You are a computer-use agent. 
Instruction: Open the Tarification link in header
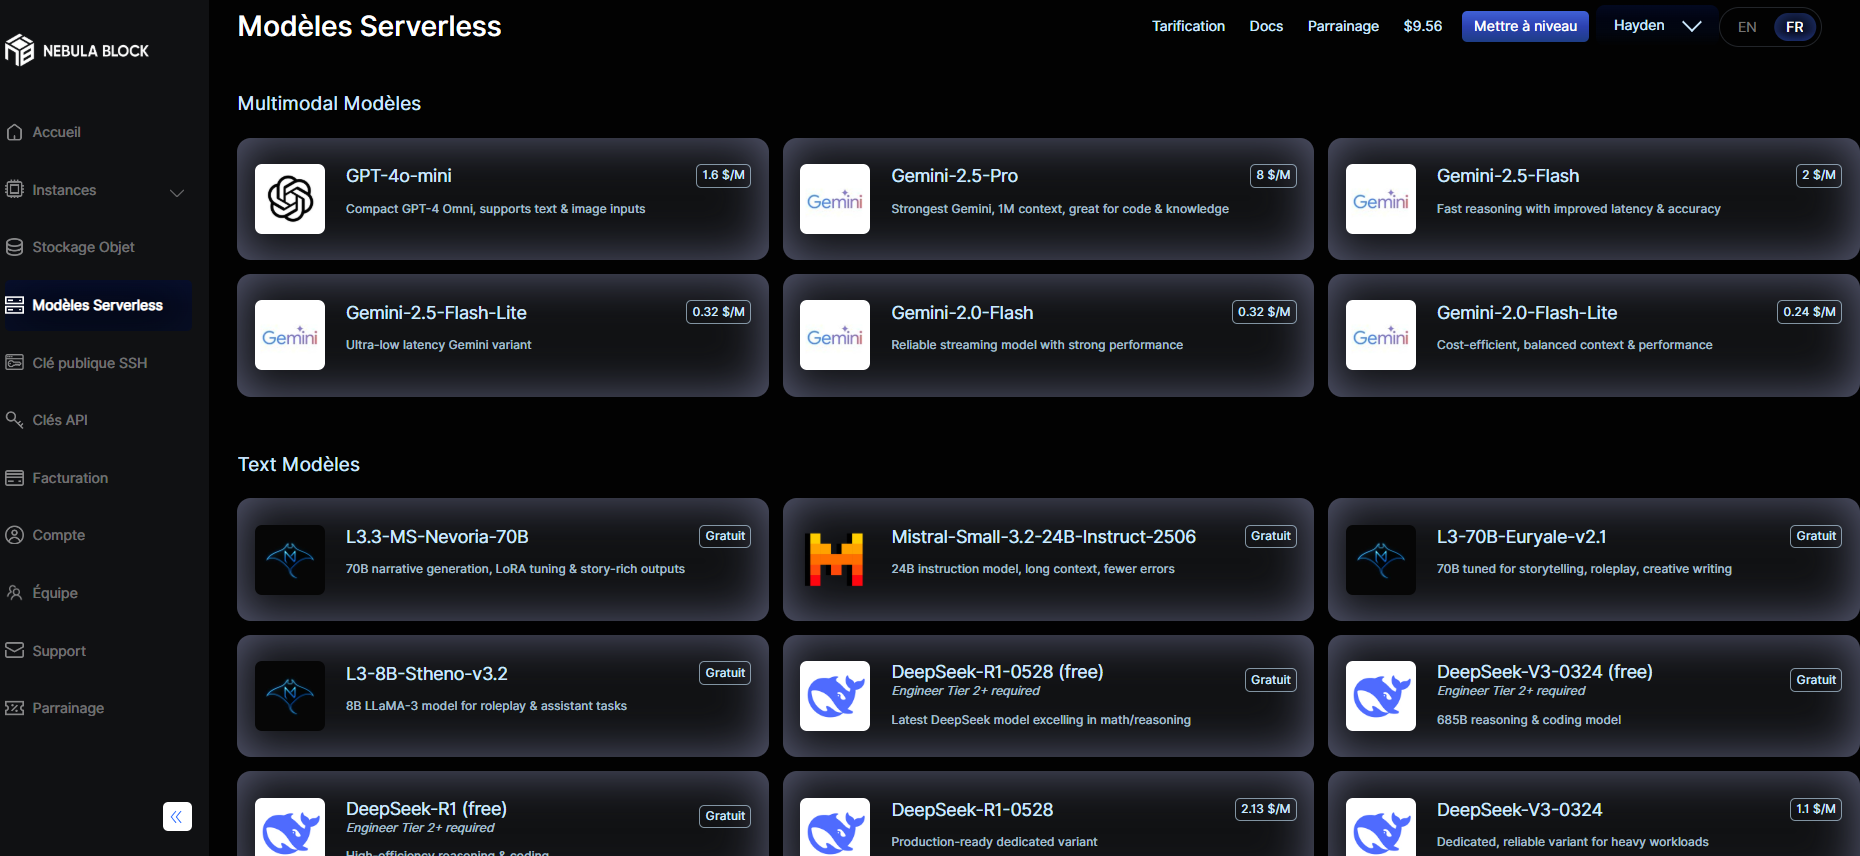click(1188, 26)
